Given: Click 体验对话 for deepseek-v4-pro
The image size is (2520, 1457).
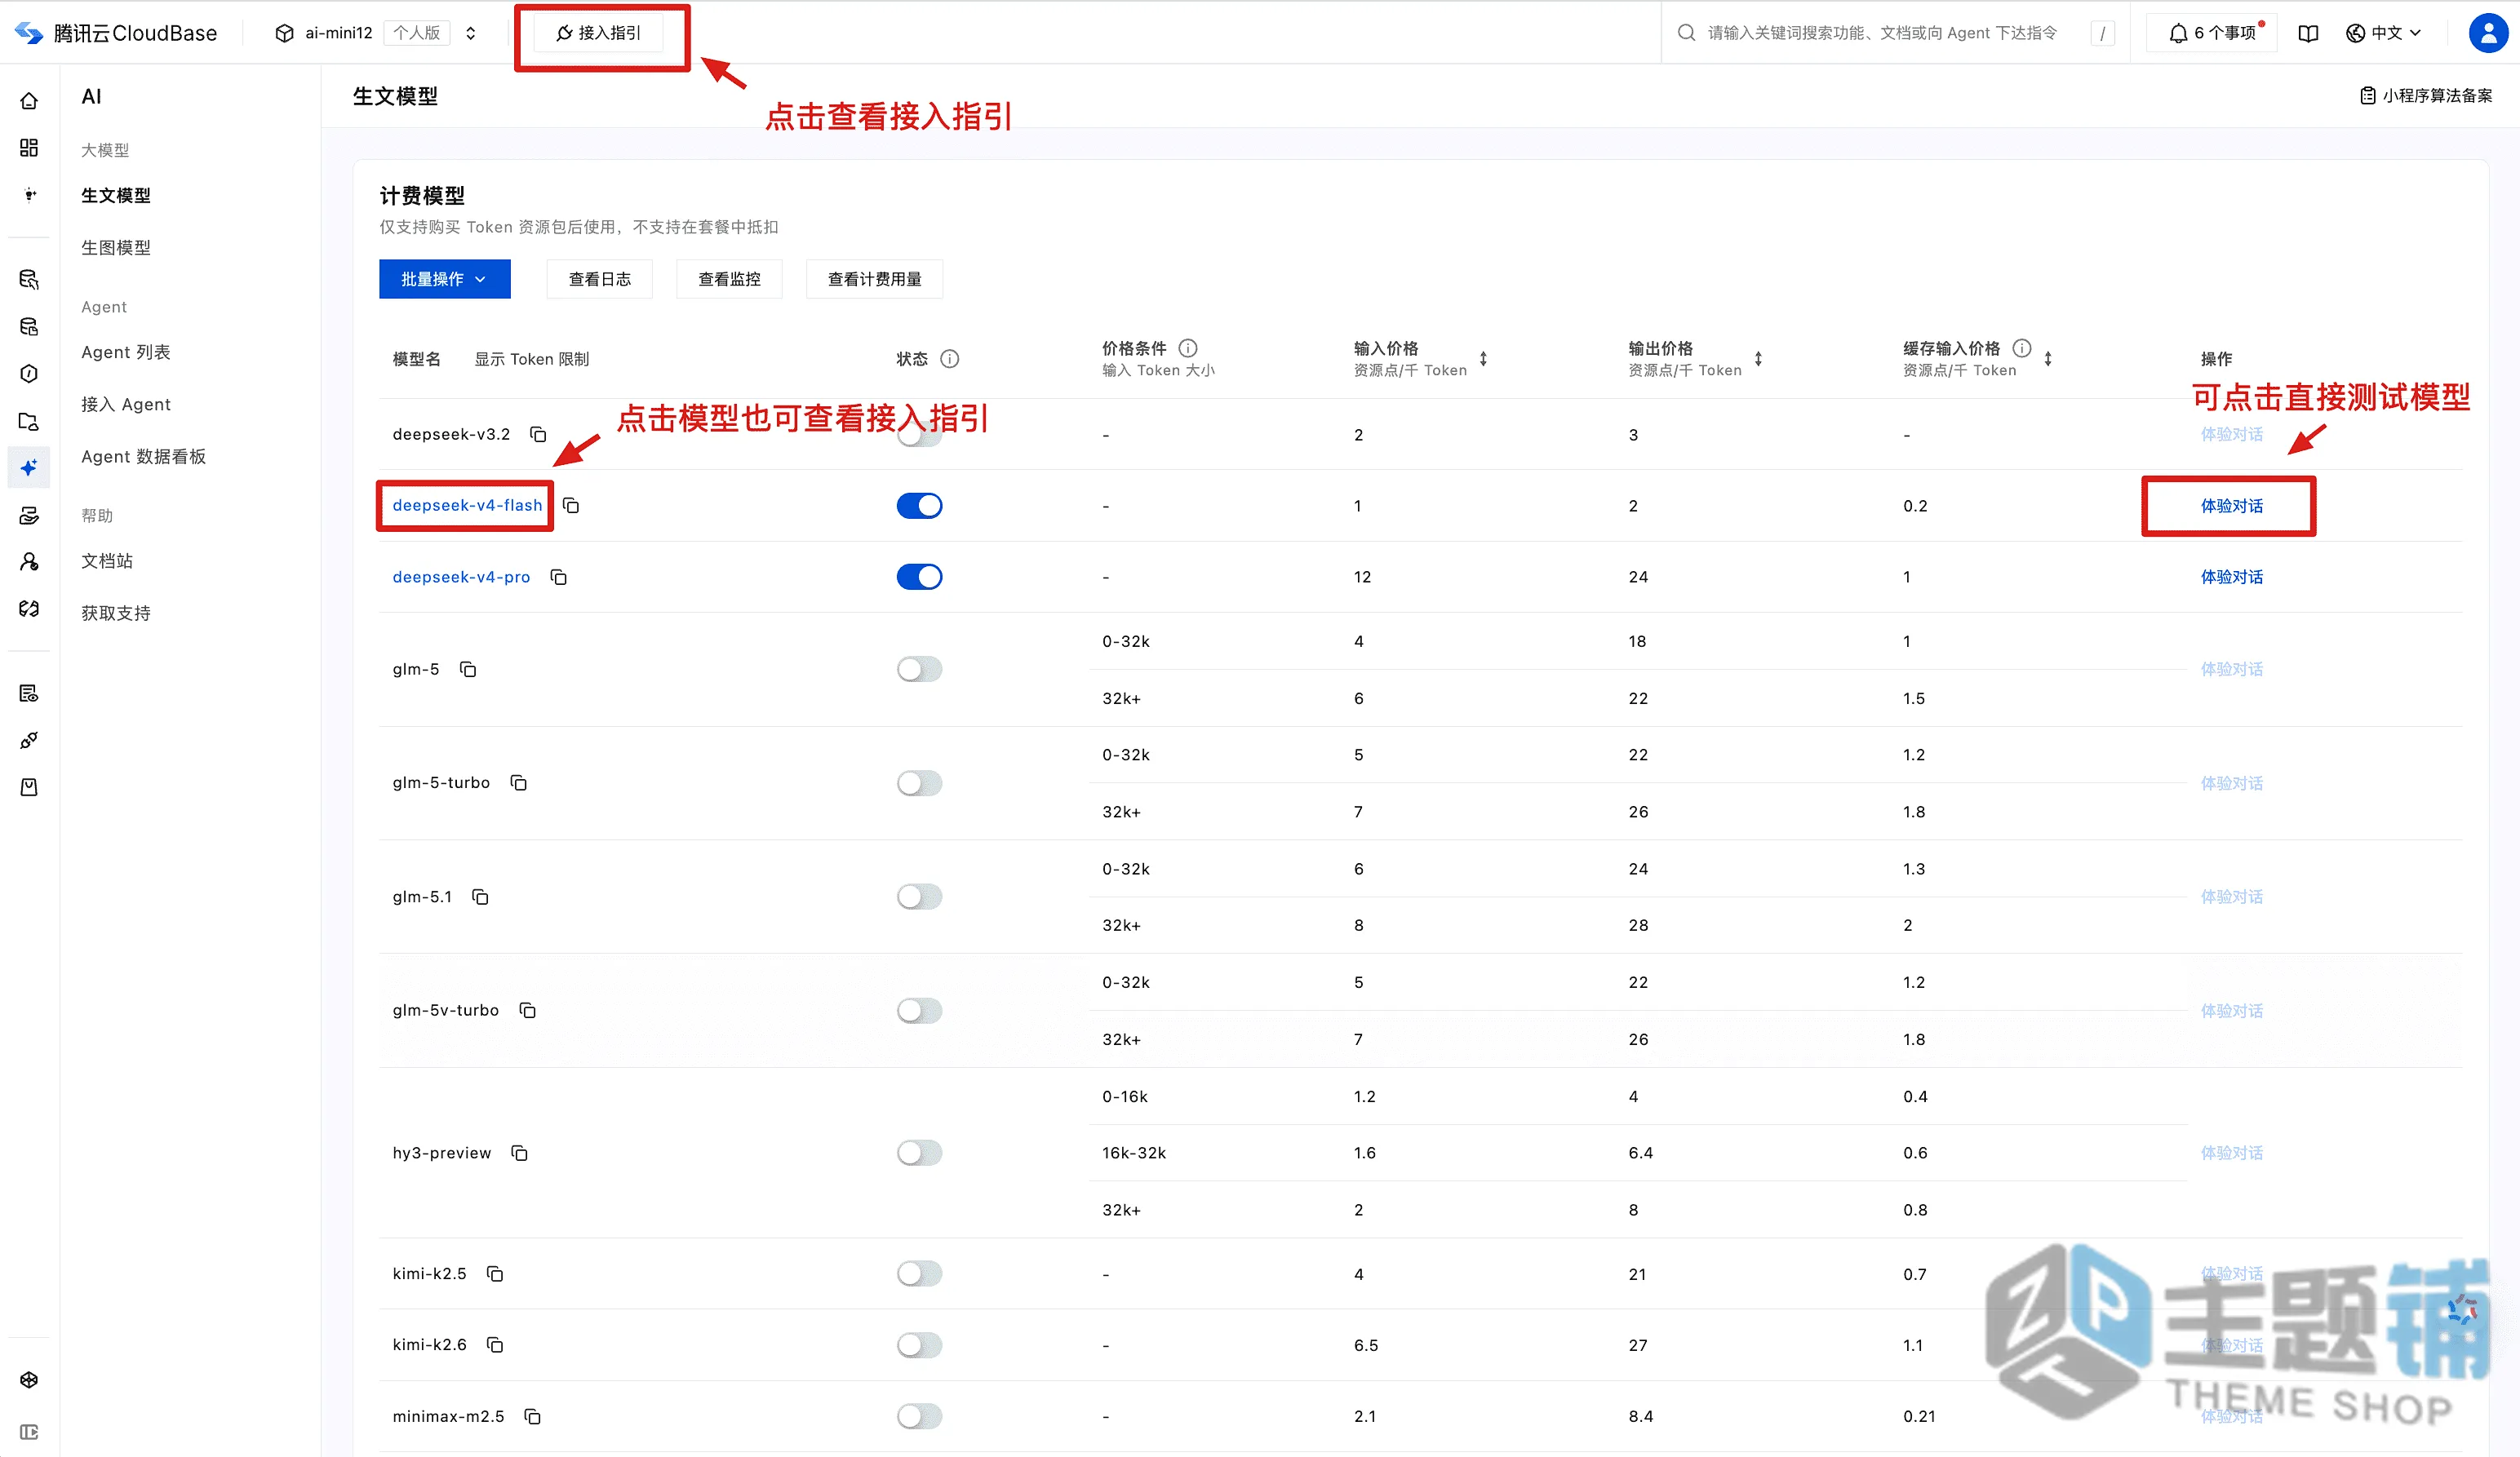Looking at the screenshot, I should click(x=2231, y=577).
